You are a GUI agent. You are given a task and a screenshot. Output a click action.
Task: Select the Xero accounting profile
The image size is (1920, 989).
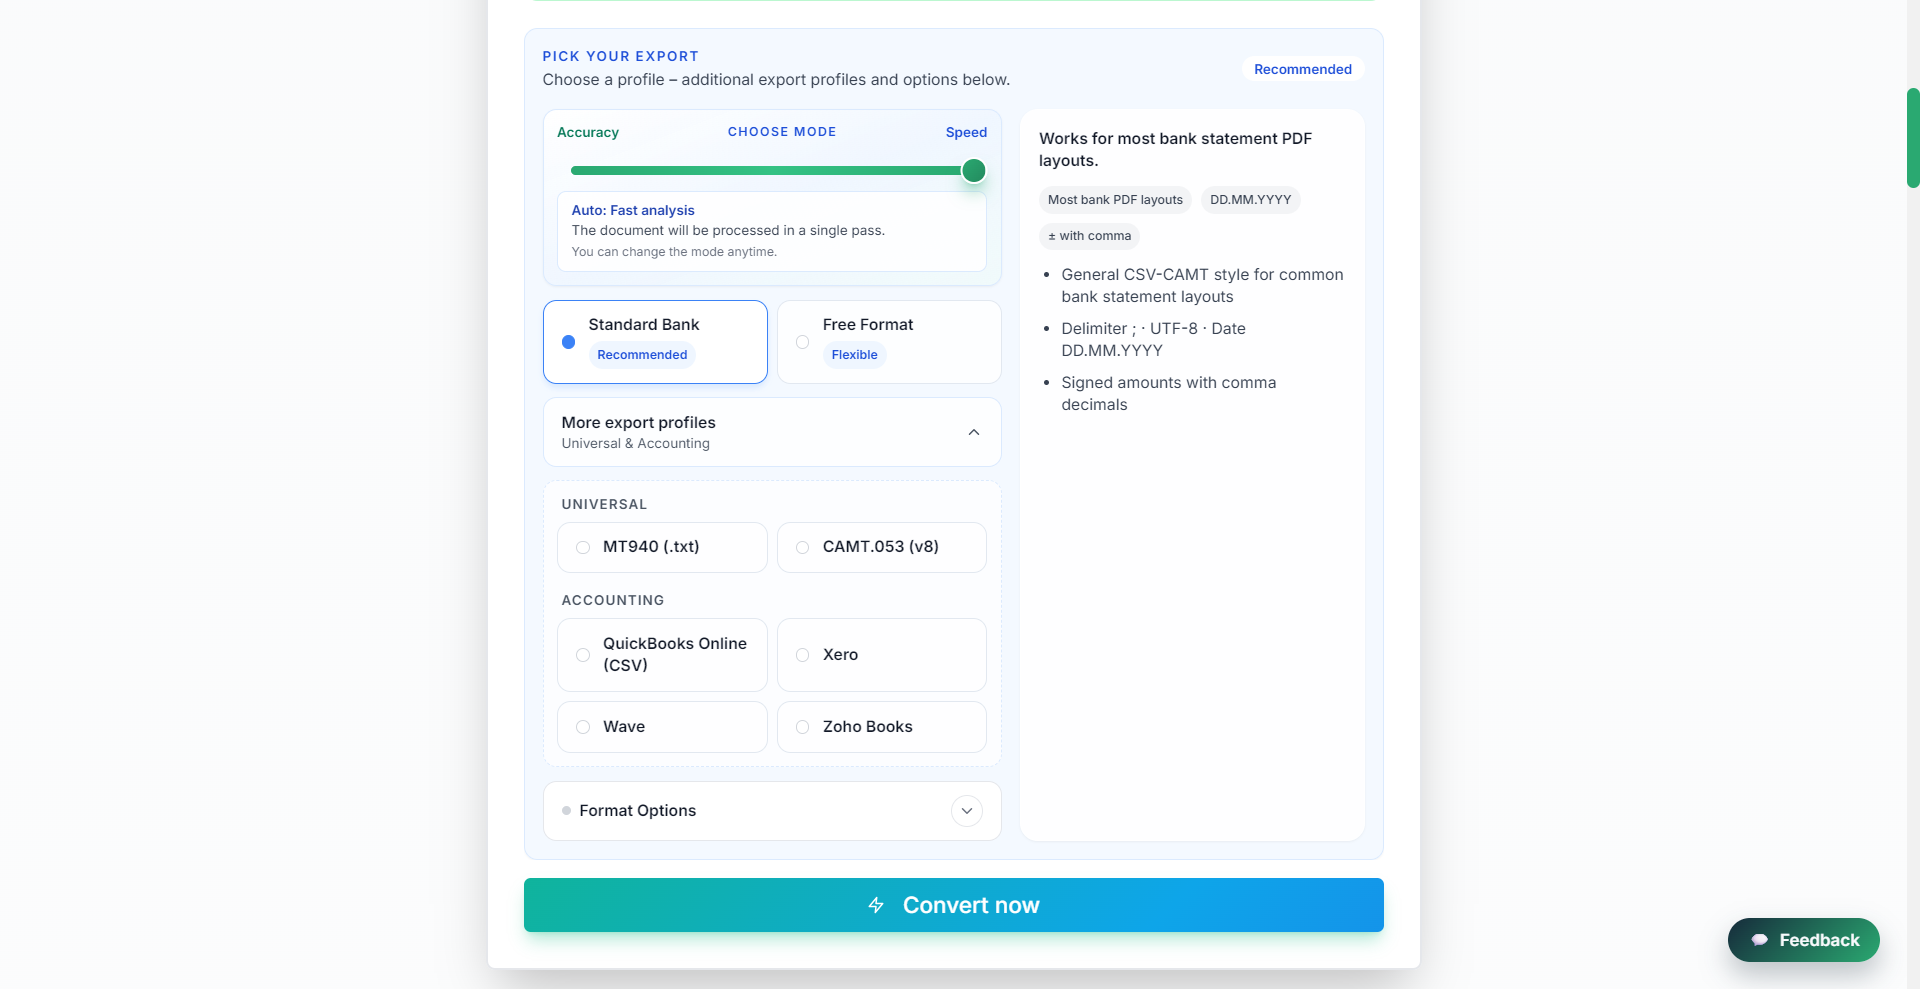coord(882,655)
